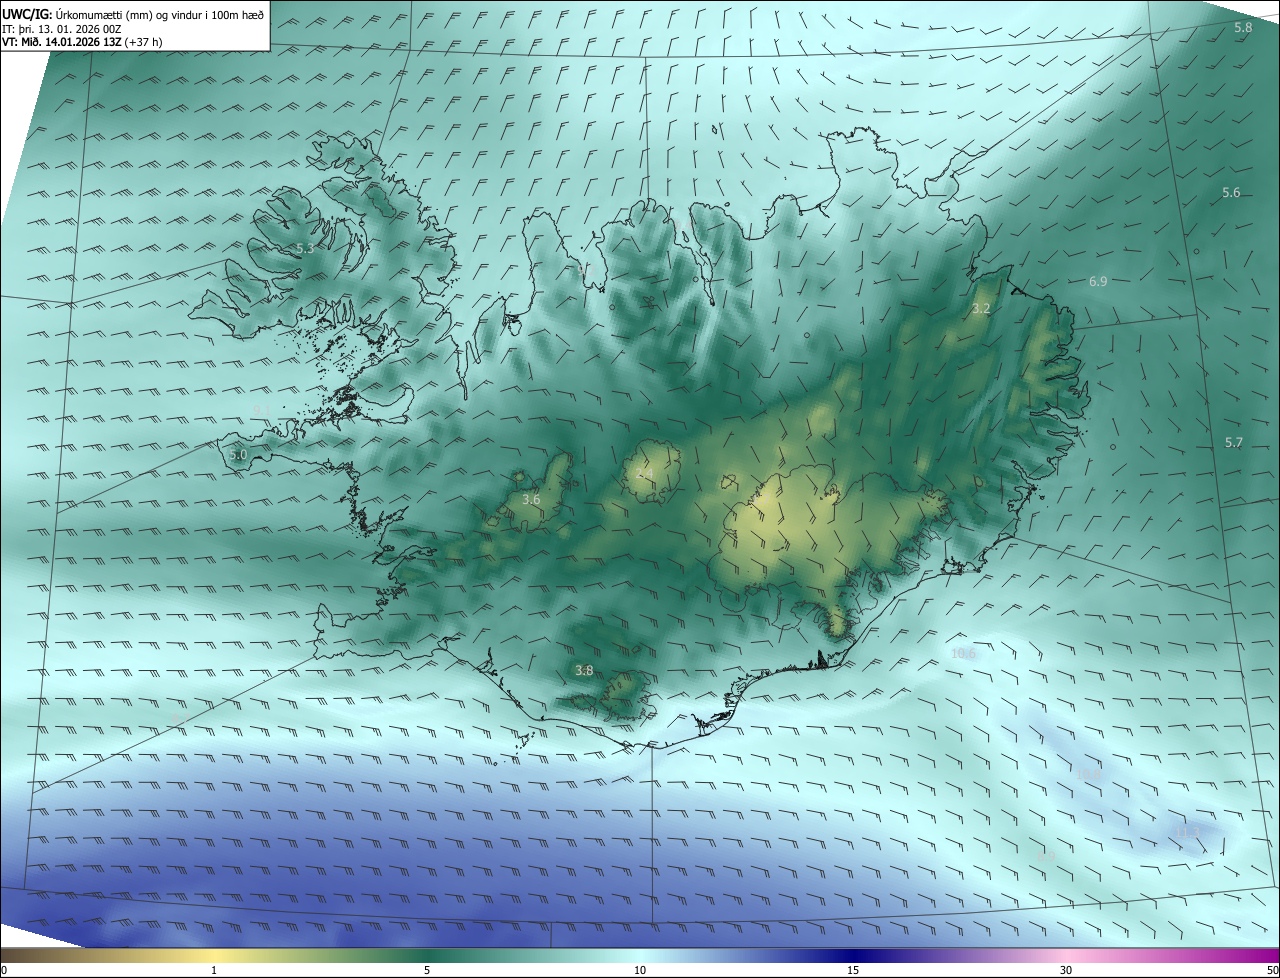This screenshot has height=978, width=1280.
Task: Select the 3.6 value label on the western glacier
Action: click(x=531, y=499)
